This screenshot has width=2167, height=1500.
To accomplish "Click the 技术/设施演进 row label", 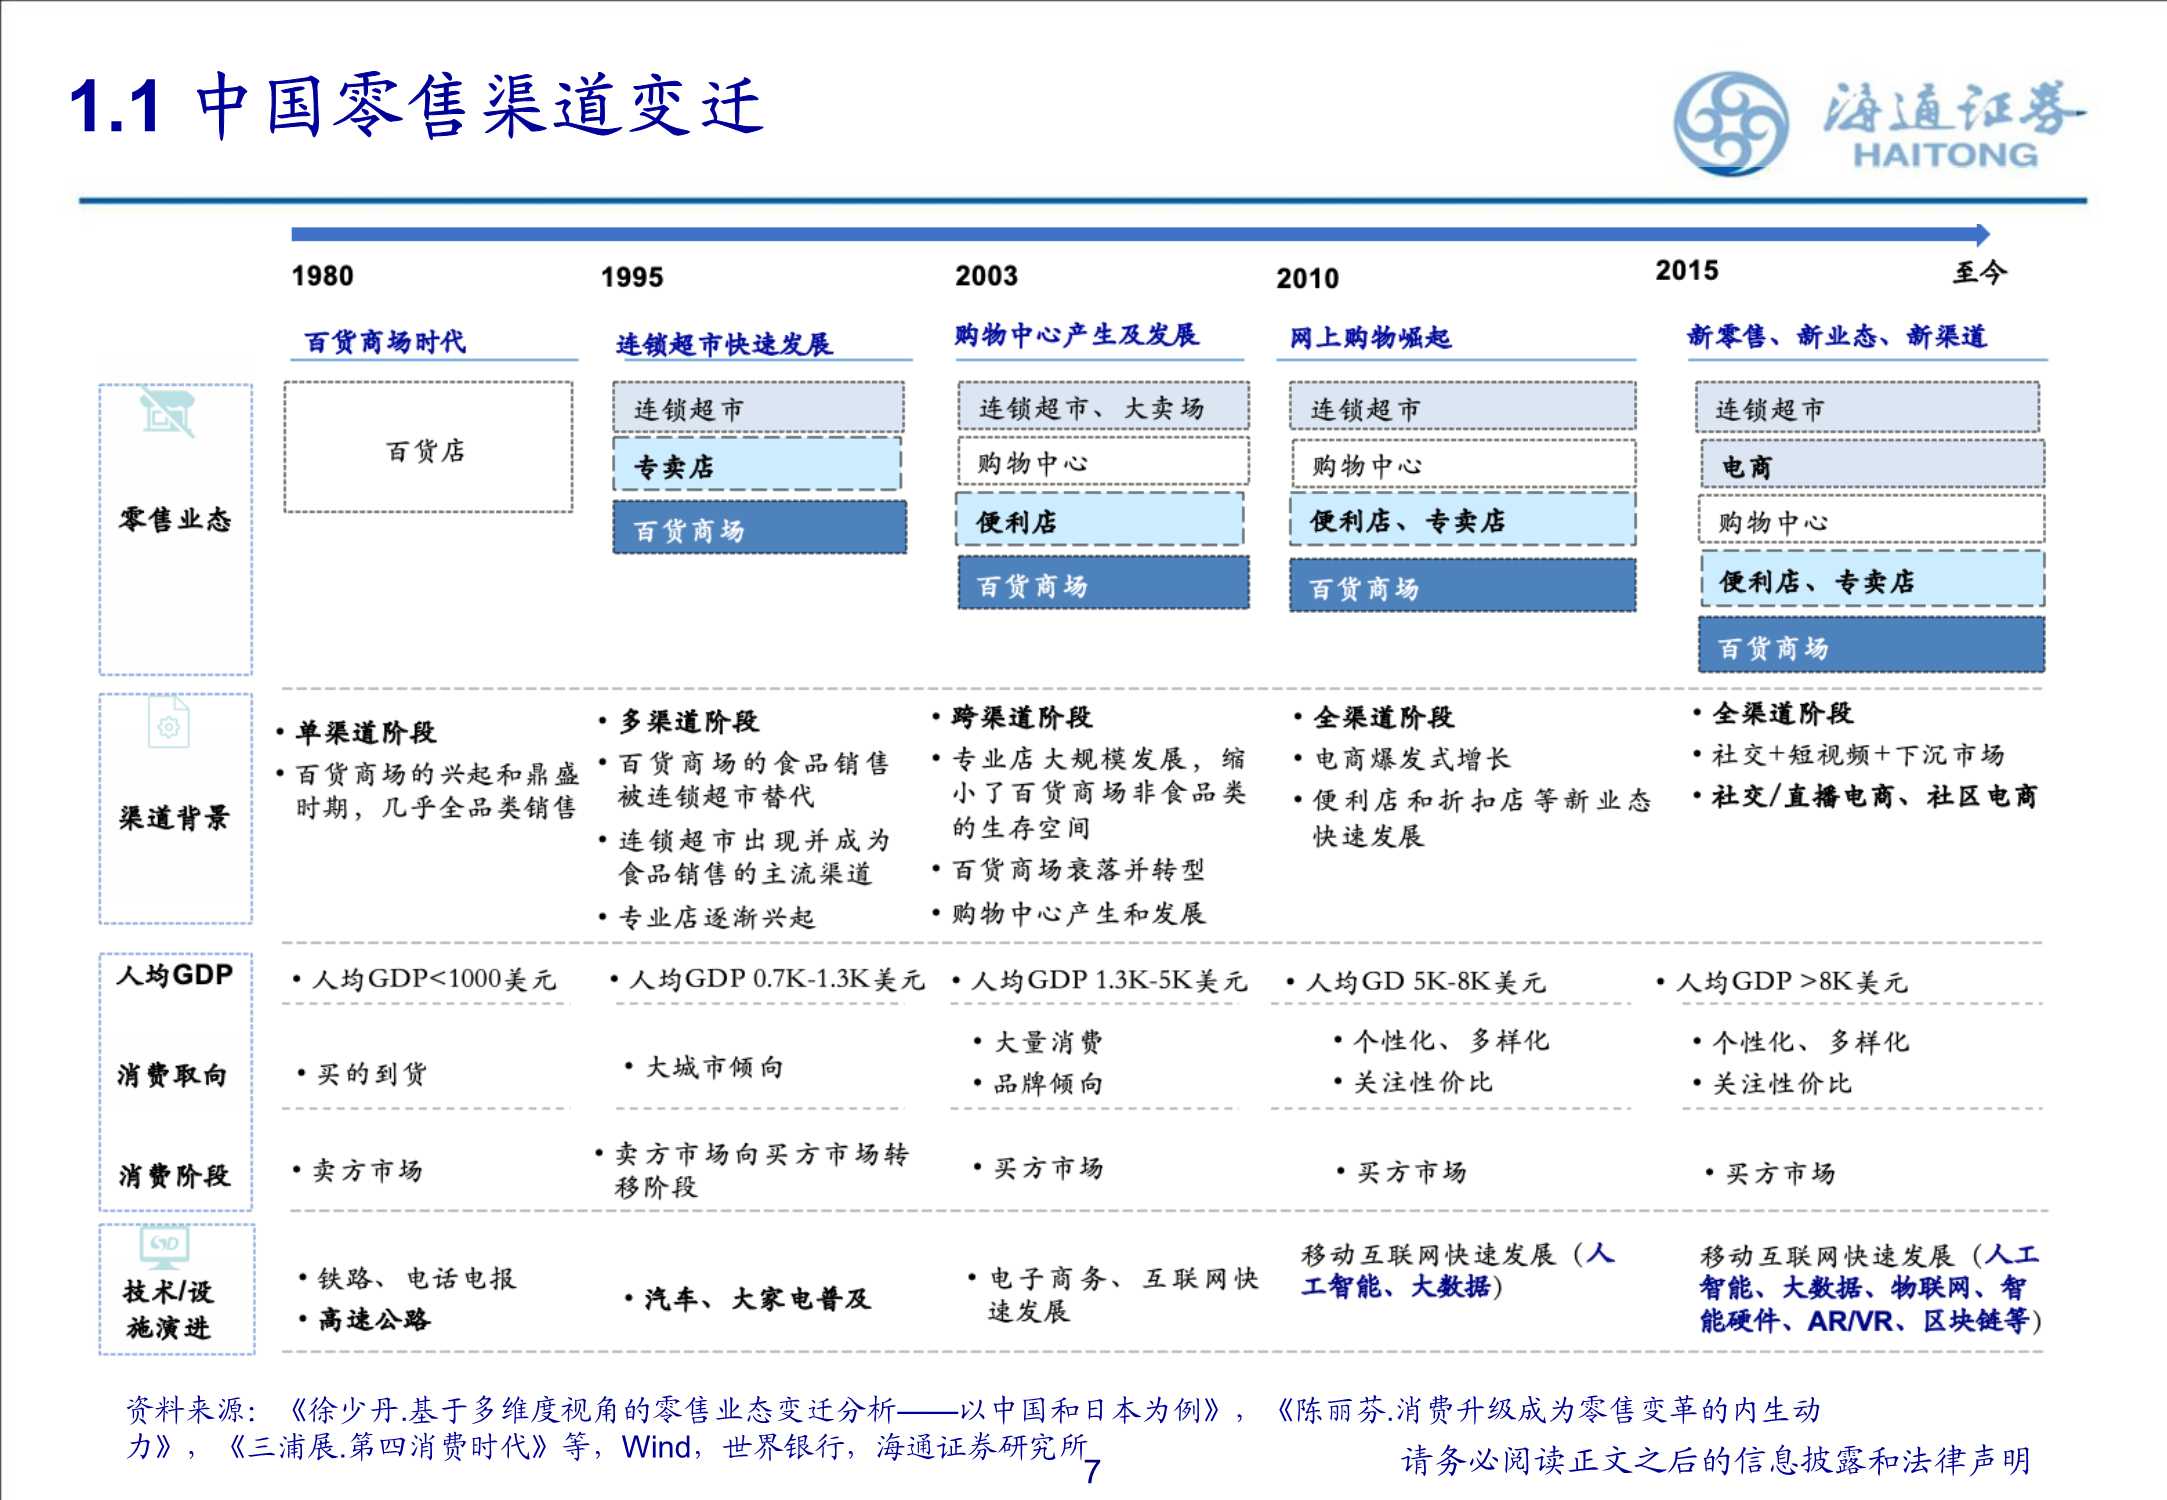I will (168, 1308).
